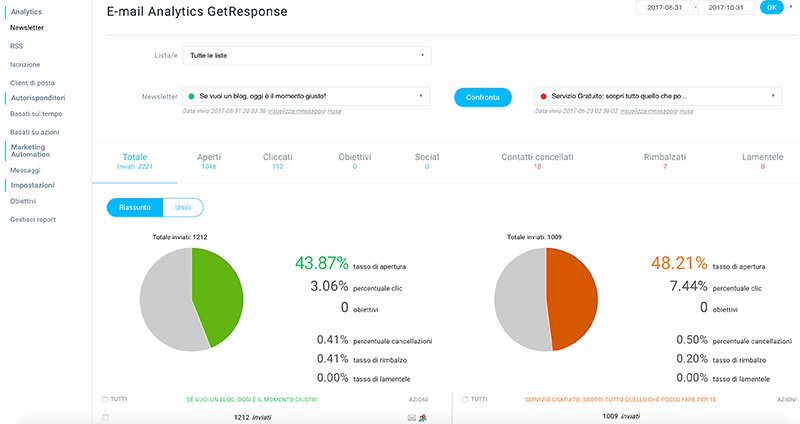Select the Riassunto view toggle
This screenshot has height=424, width=800.
pos(134,207)
